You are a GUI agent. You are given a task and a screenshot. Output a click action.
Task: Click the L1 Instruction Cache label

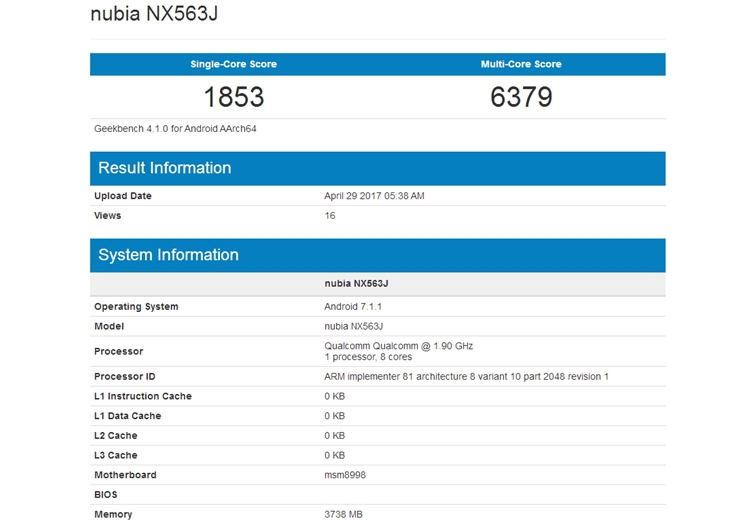tap(142, 396)
